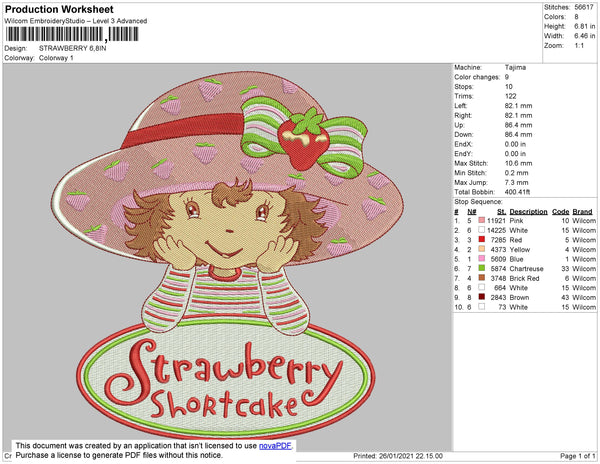Select the 'Page 1 of 1' footer text
This screenshot has height=464, width=600.
pos(578,456)
